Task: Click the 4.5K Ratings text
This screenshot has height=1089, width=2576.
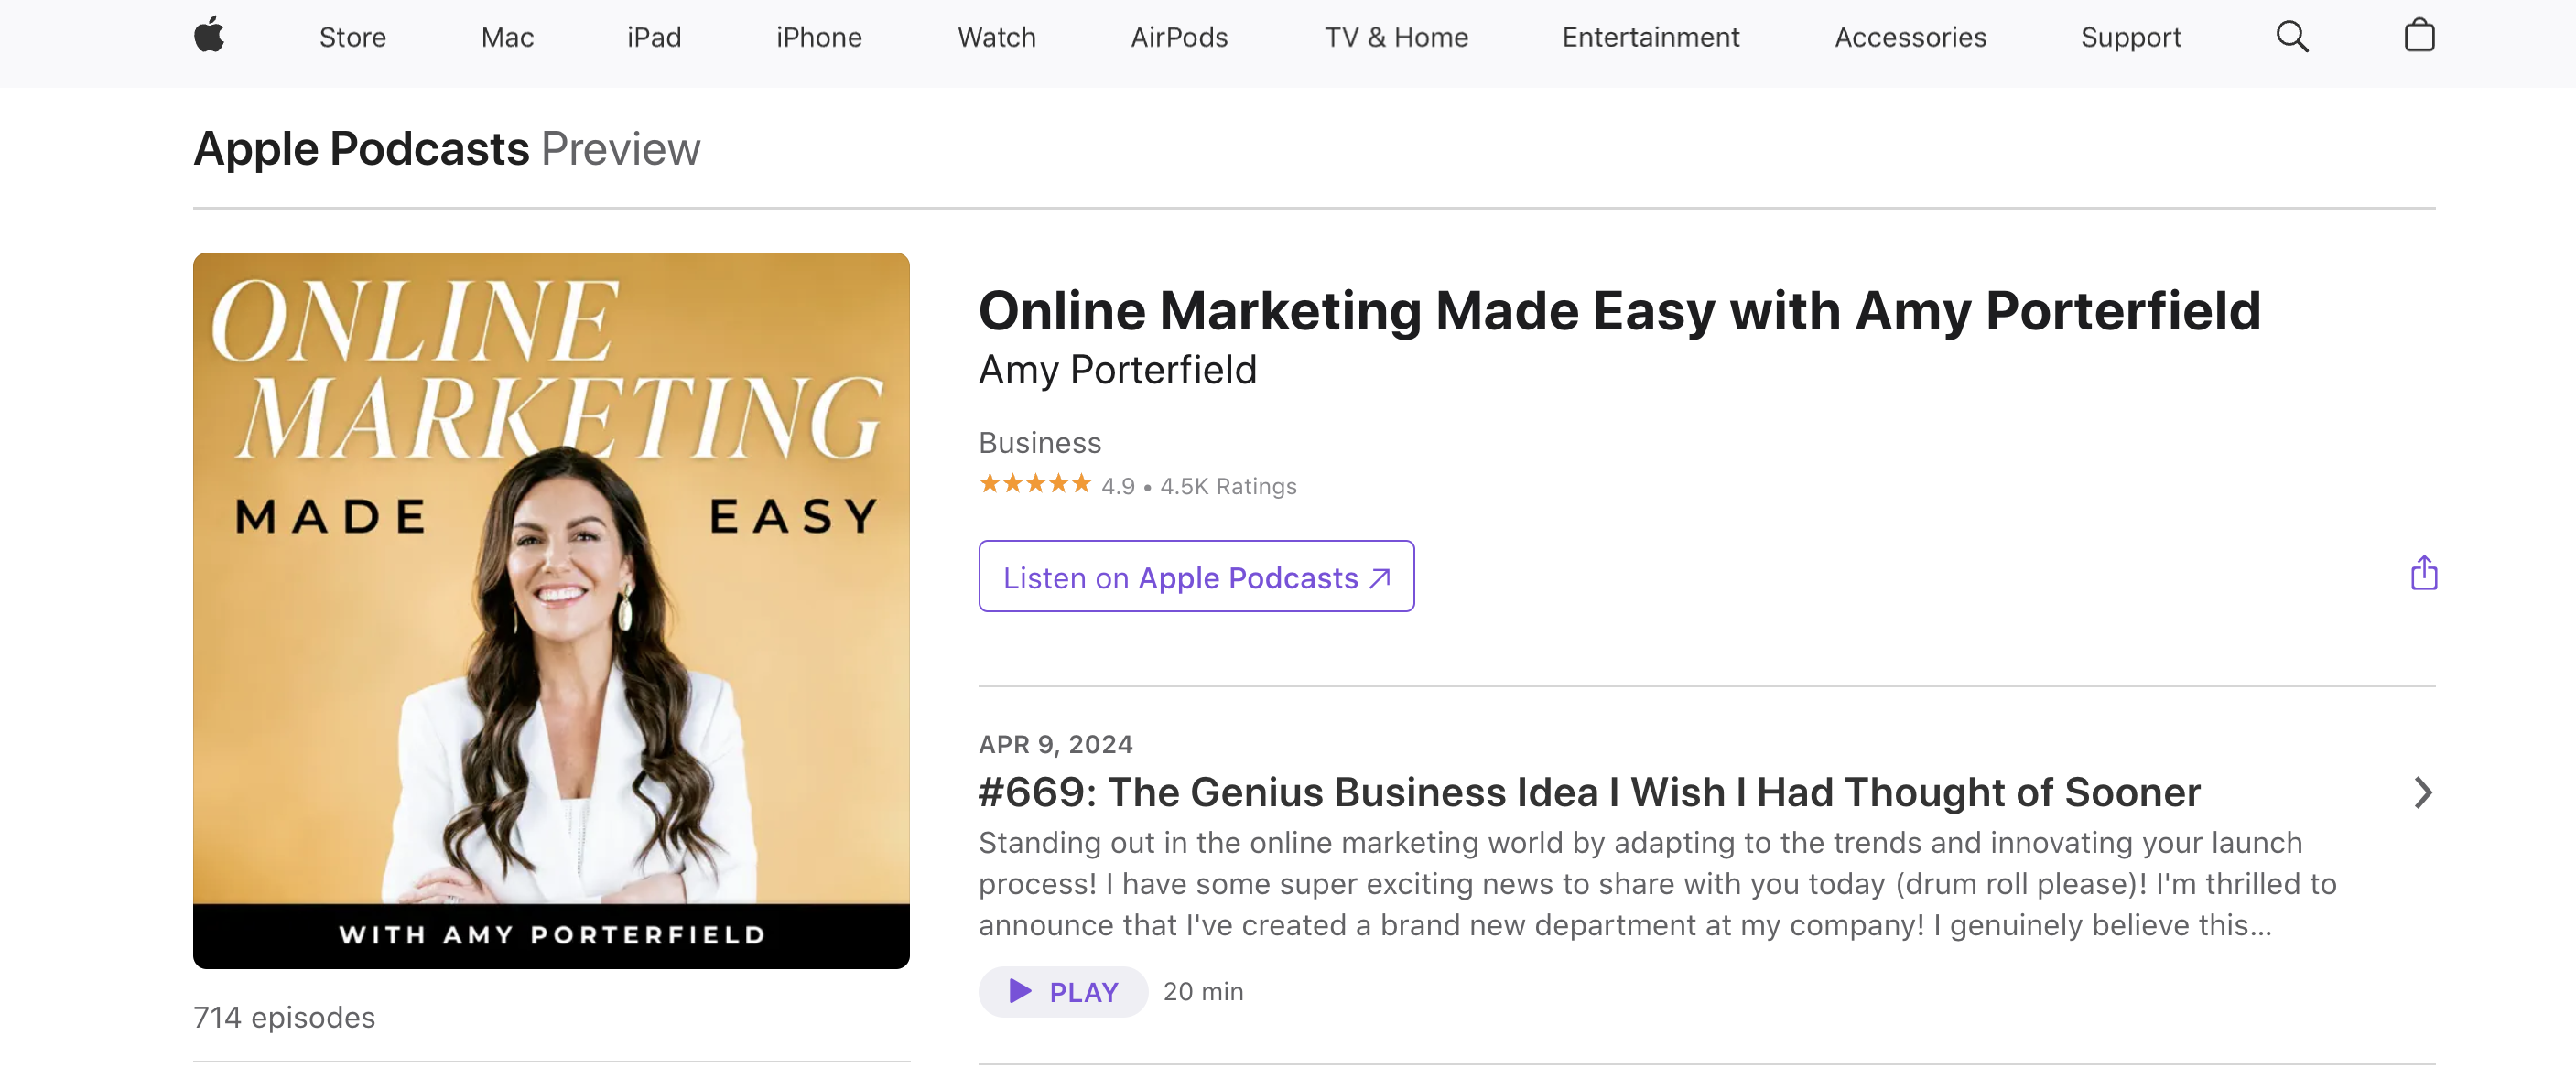Action: click(x=1228, y=486)
